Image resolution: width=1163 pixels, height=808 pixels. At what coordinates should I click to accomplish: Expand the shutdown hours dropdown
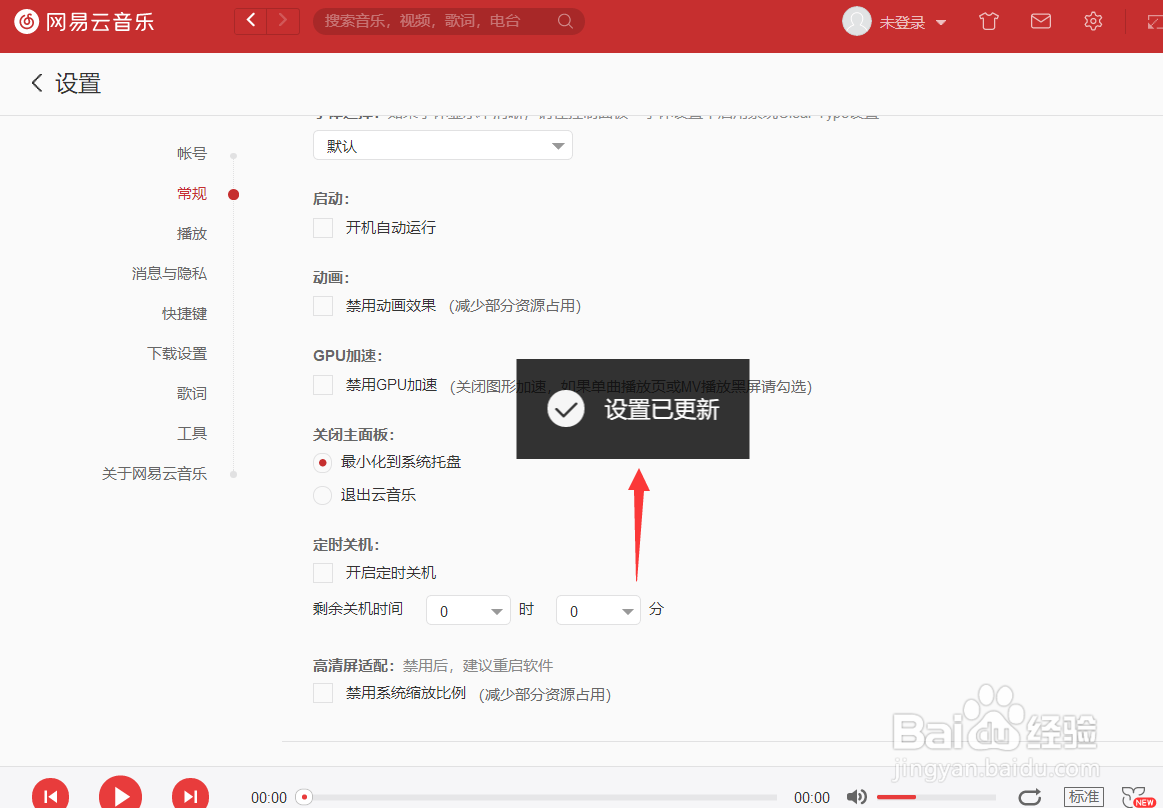click(x=467, y=610)
